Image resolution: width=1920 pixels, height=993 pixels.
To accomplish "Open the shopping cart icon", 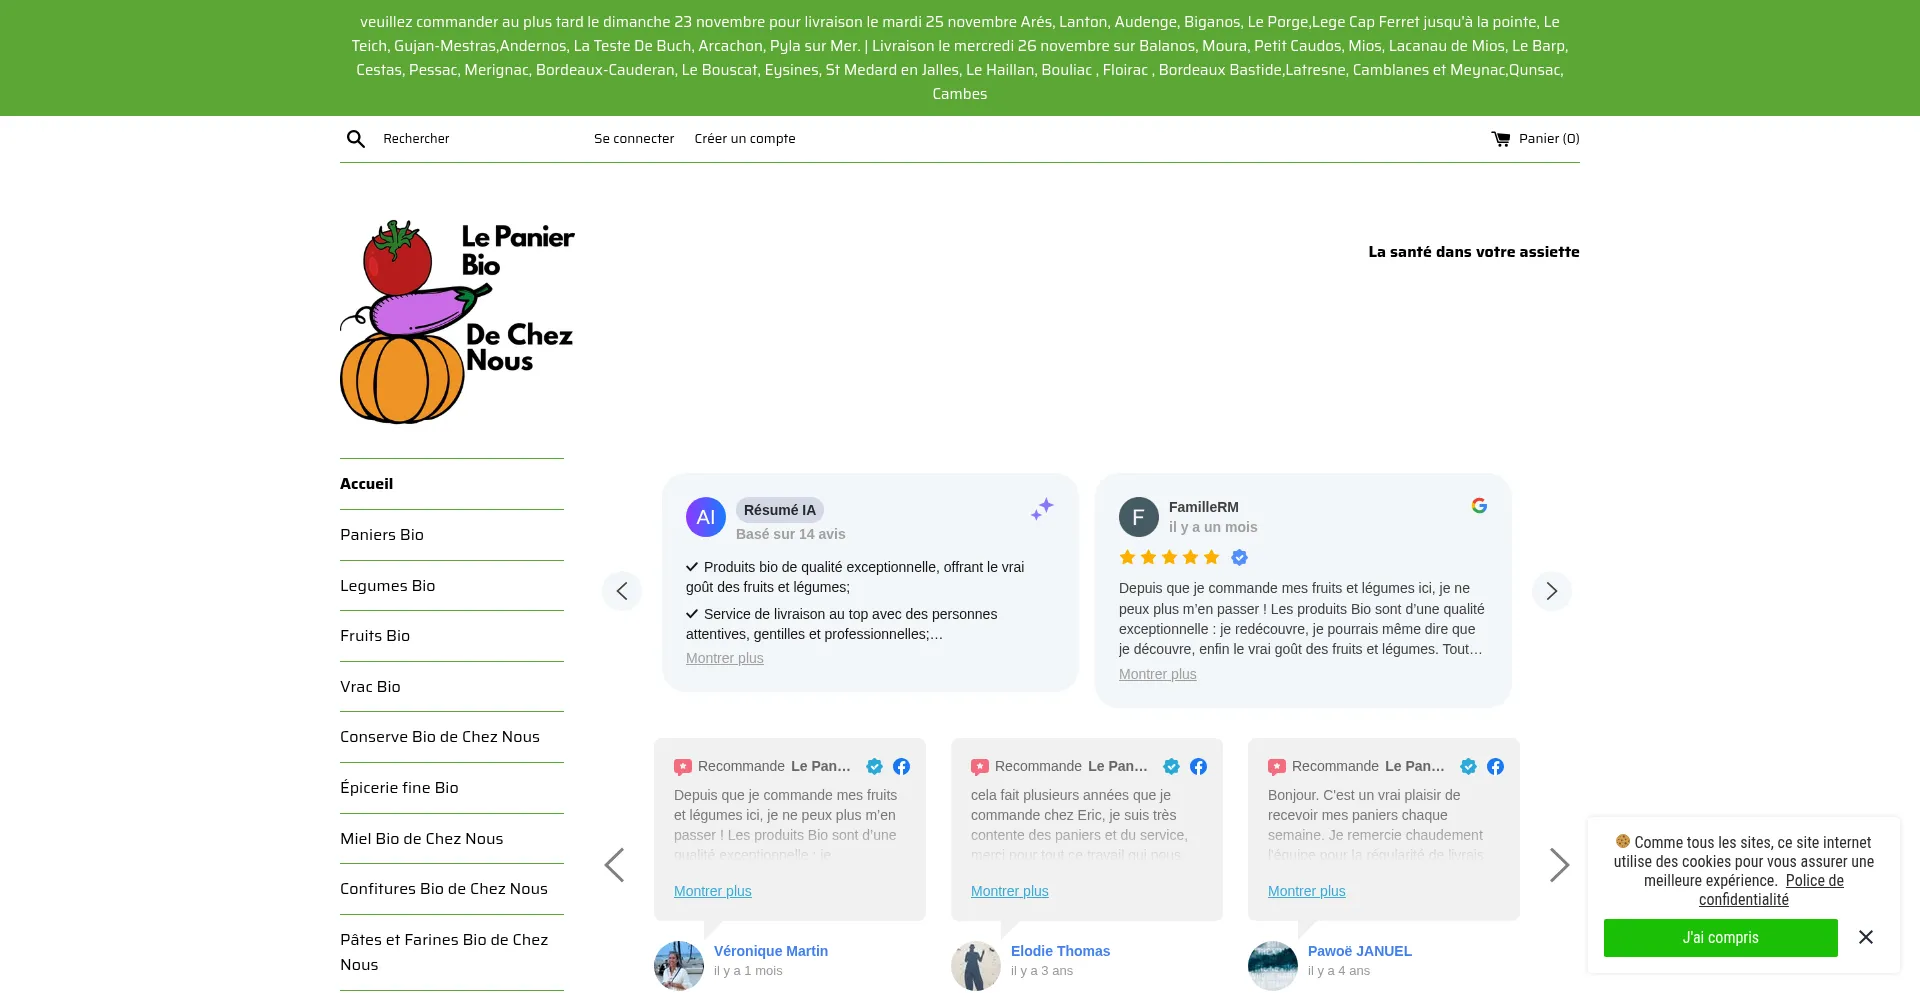I will point(1500,139).
